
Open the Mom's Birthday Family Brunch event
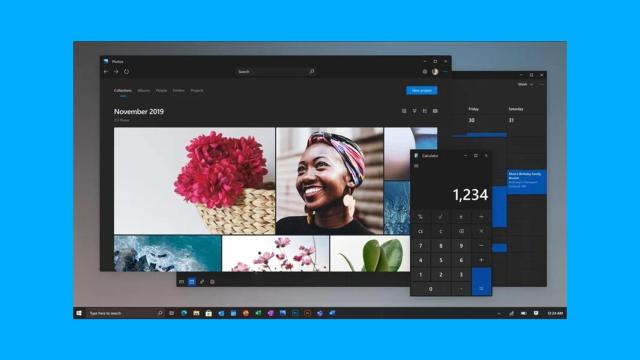(527, 182)
